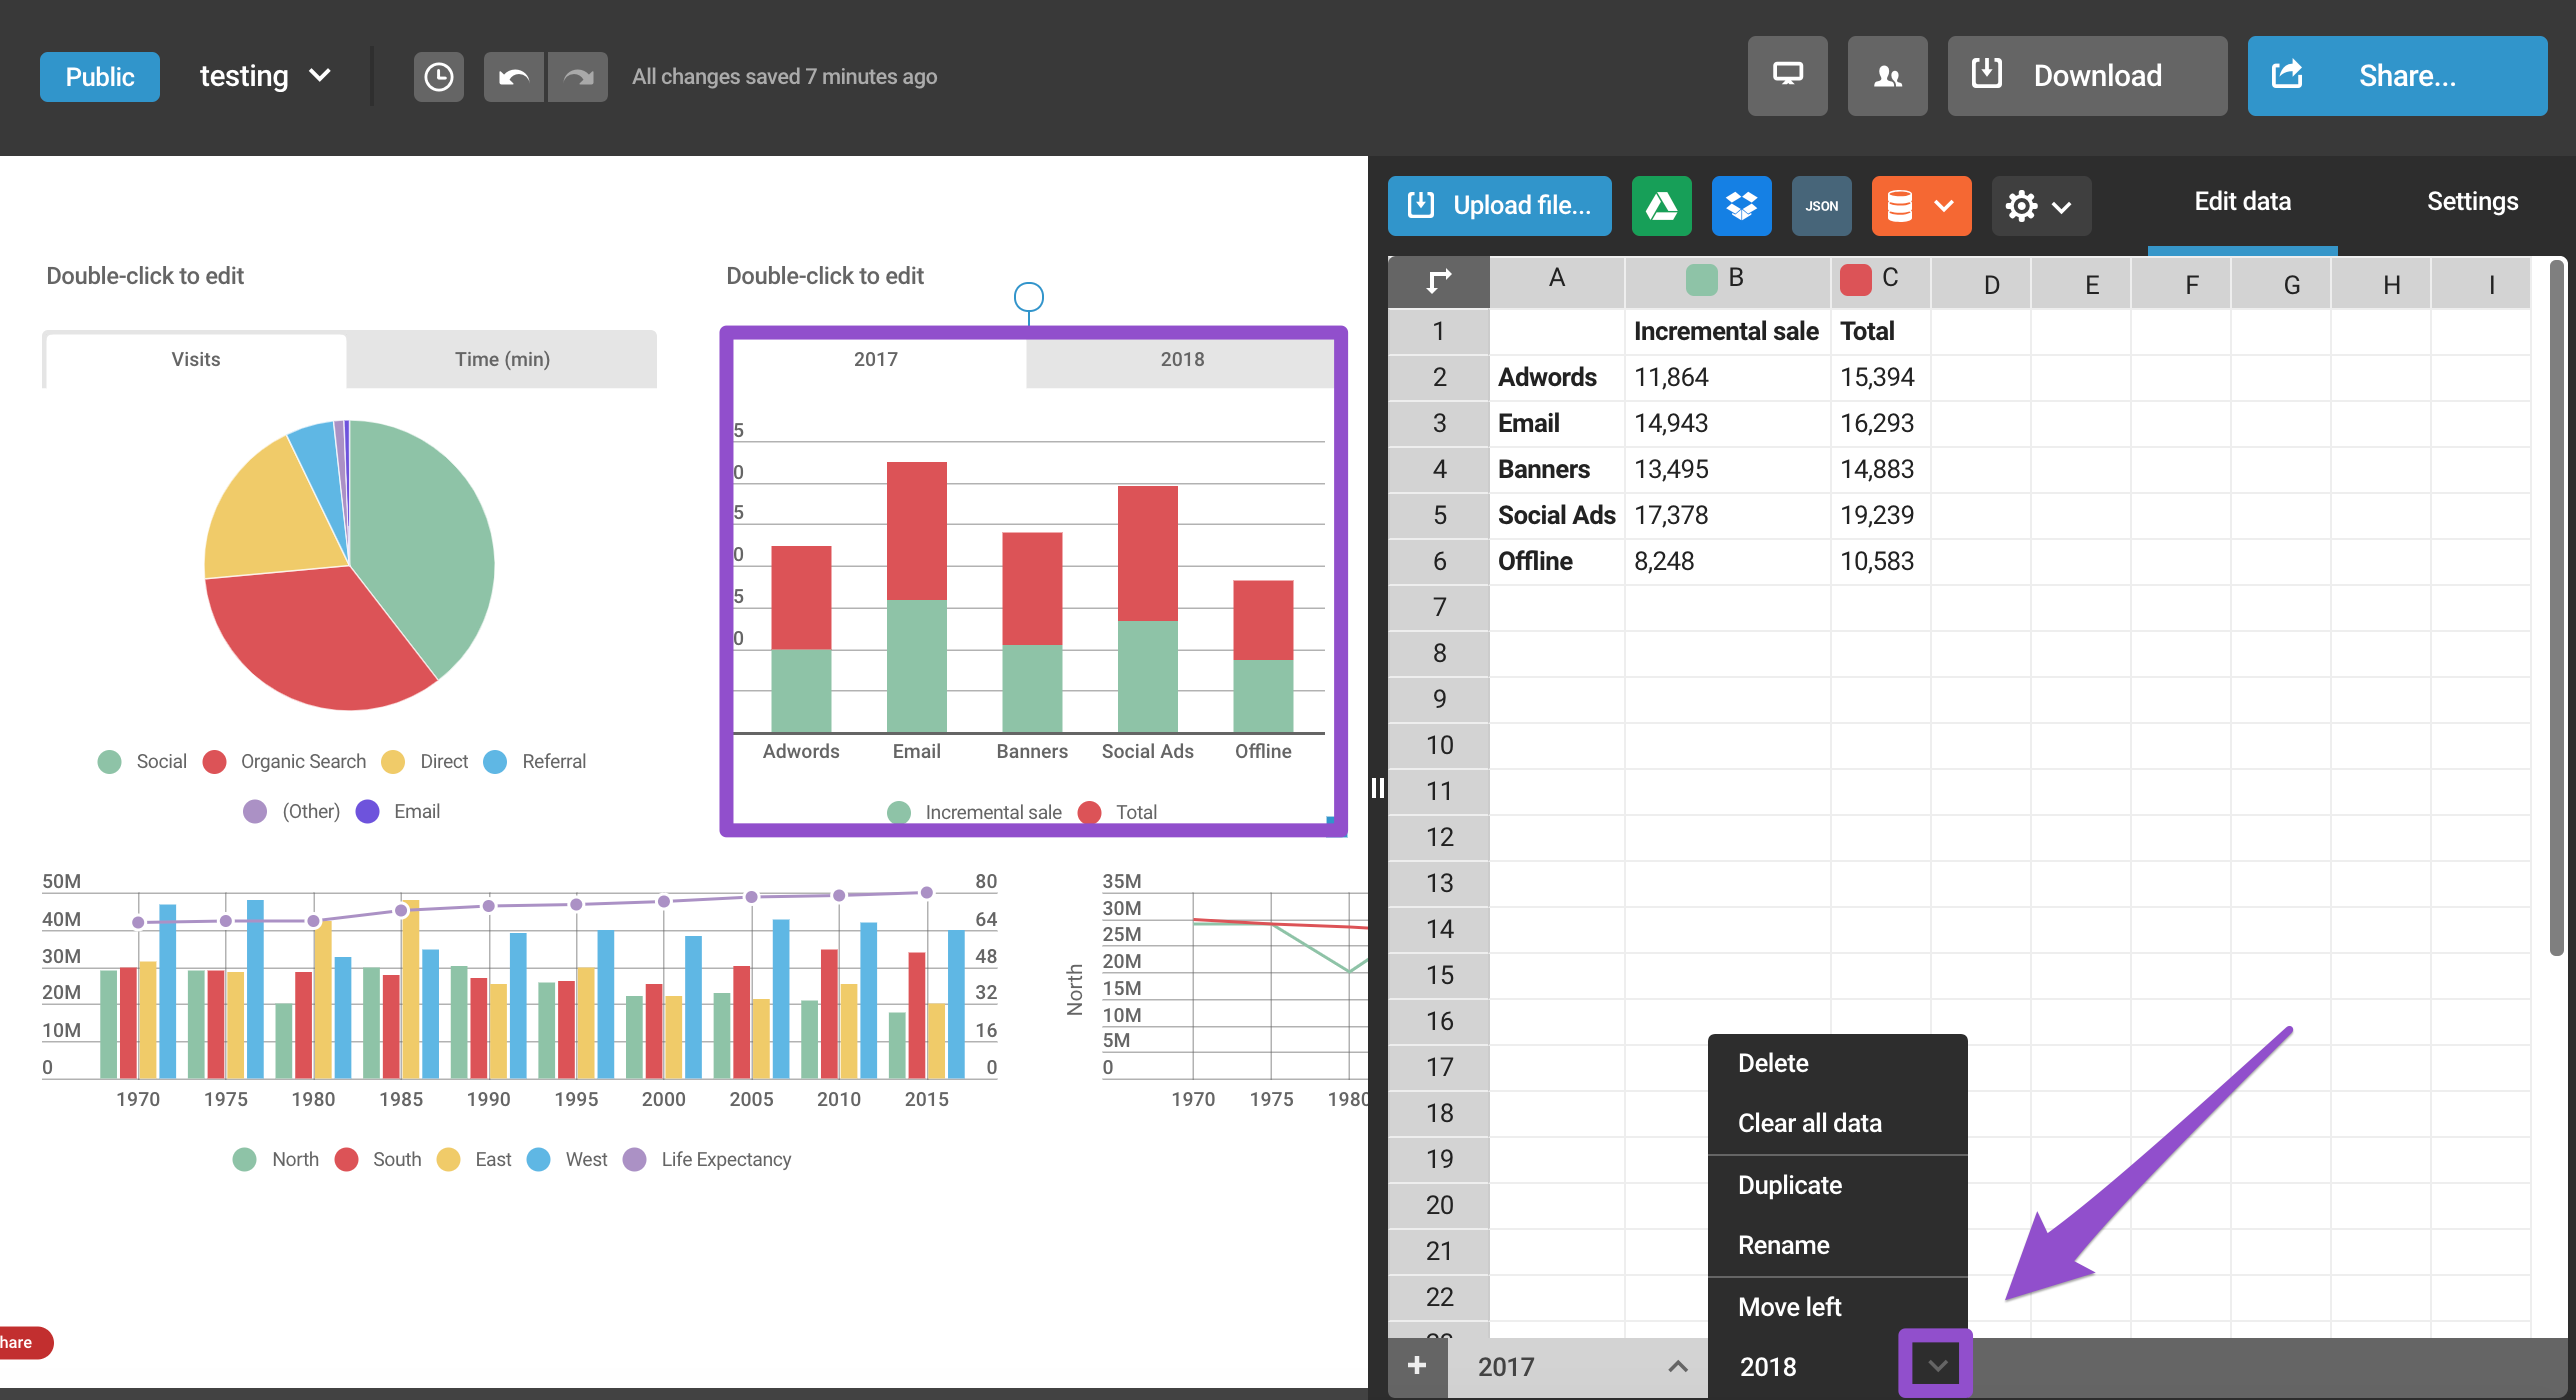
Task: Toggle the orange data type selector
Action: [x=1916, y=203]
